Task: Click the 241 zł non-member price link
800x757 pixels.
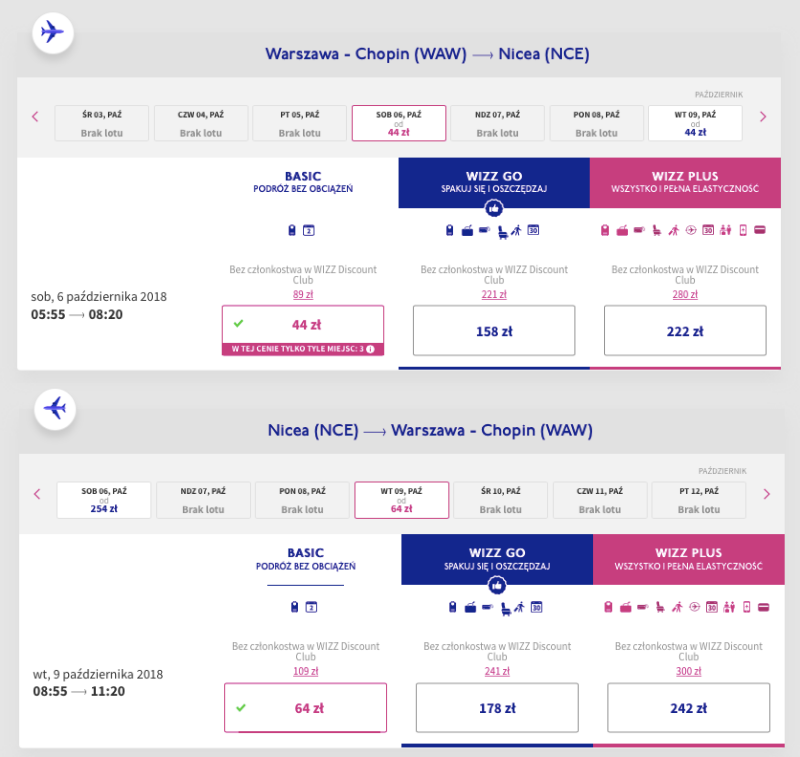Action: pos(497,671)
